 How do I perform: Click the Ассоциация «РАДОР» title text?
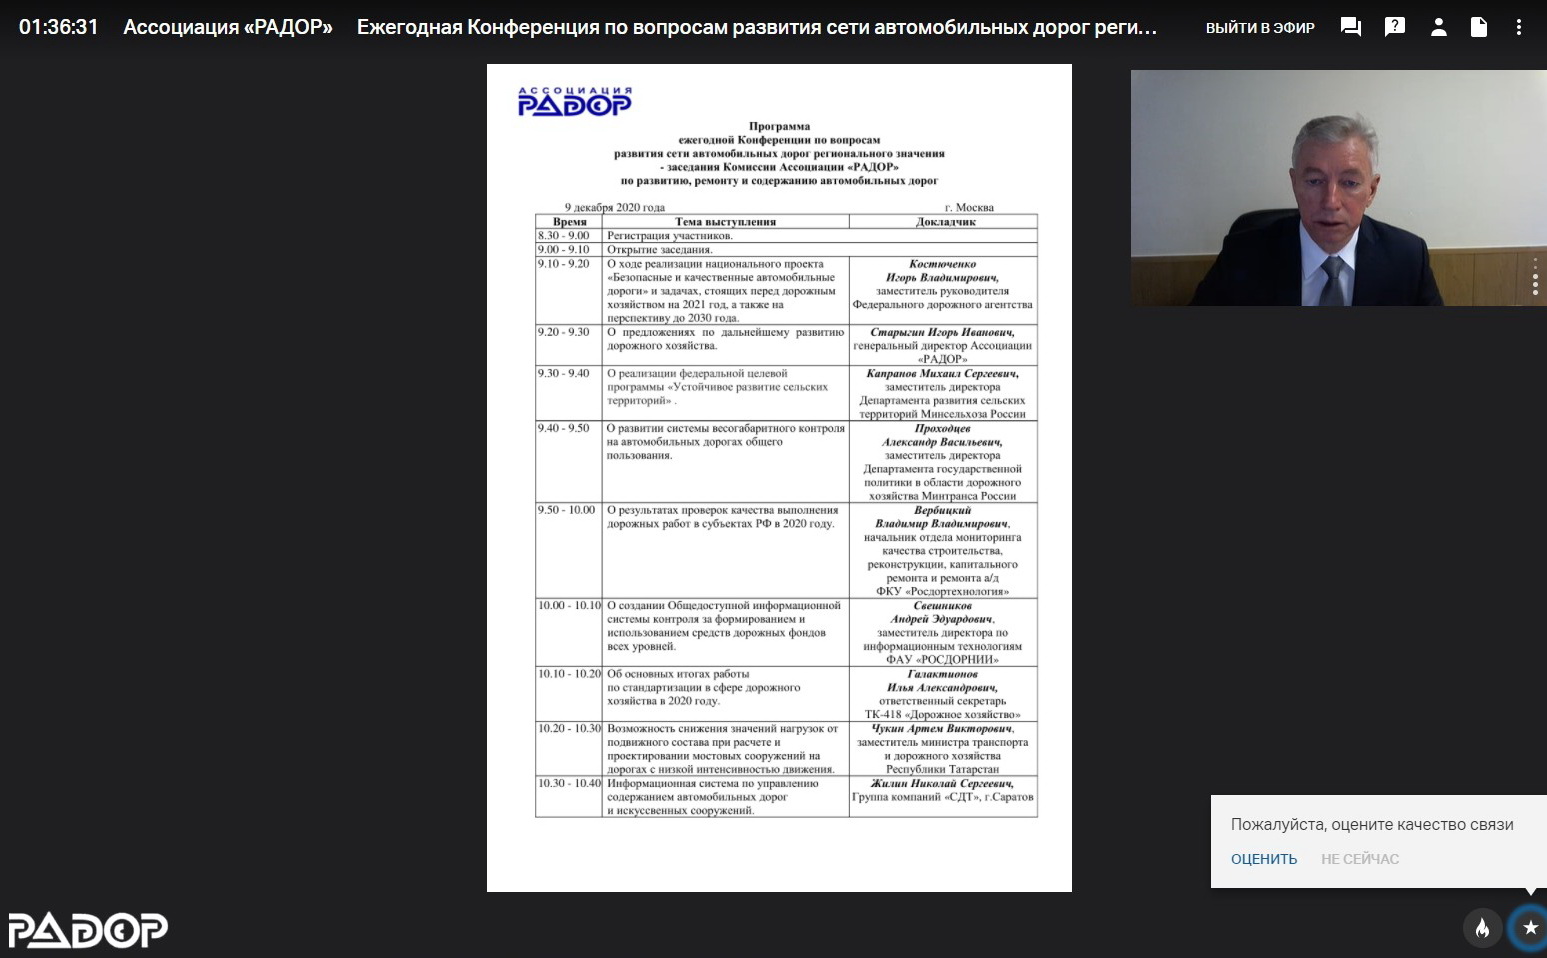[228, 28]
